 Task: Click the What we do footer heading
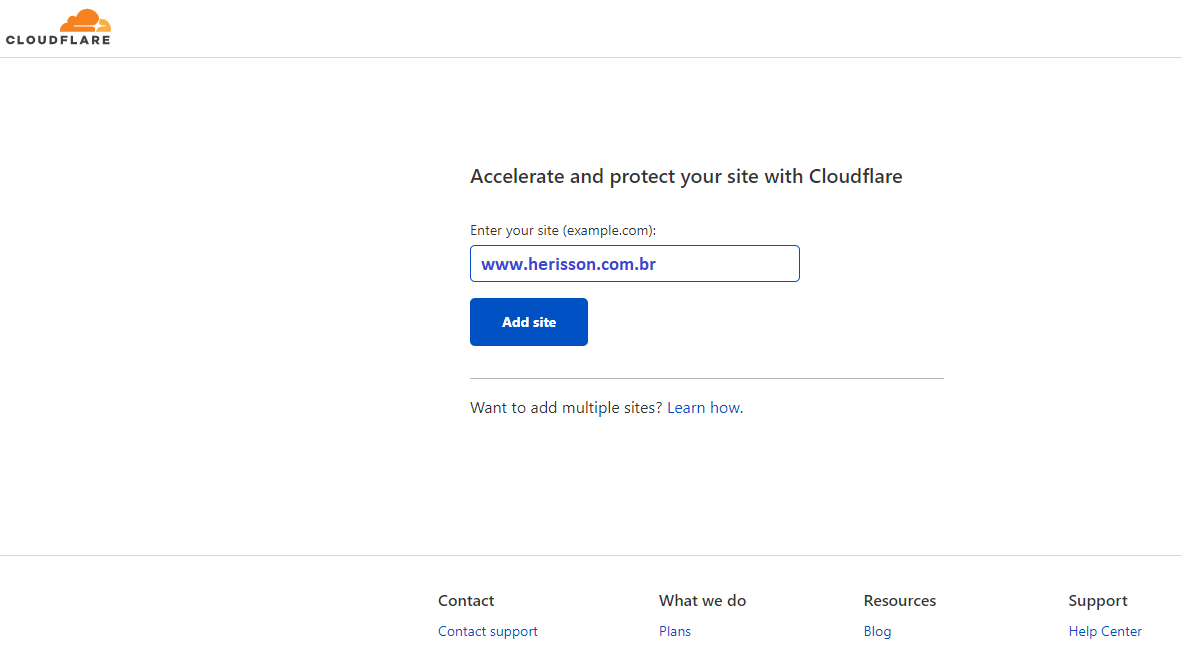tap(703, 601)
